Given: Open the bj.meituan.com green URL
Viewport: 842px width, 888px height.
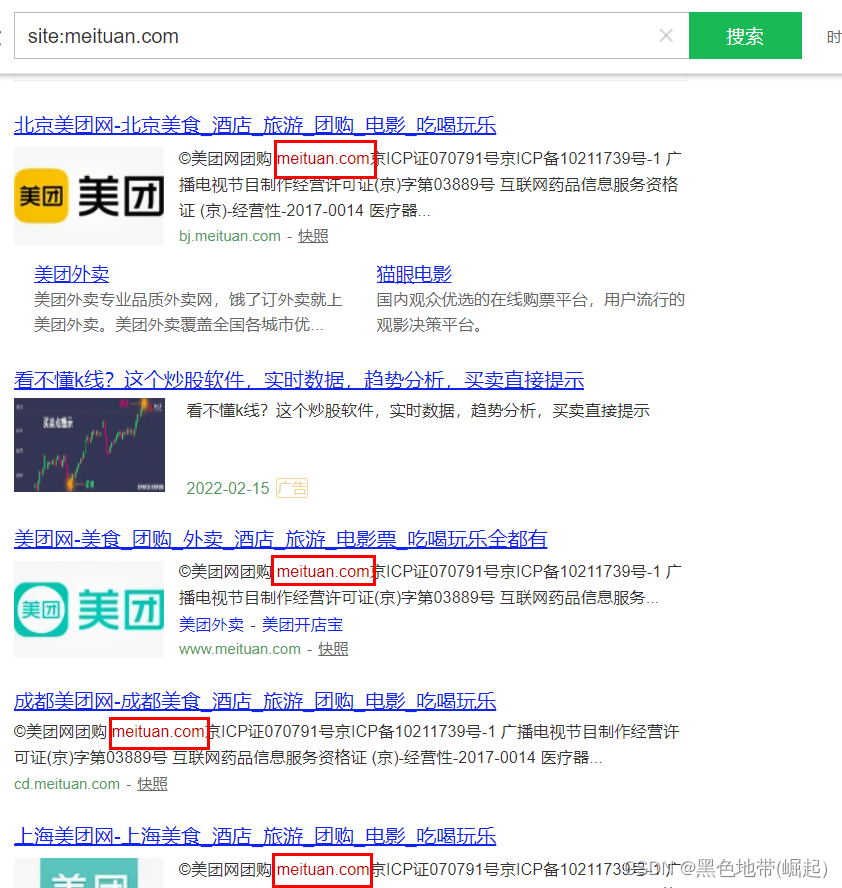Looking at the screenshot, I should pos(230,236).
